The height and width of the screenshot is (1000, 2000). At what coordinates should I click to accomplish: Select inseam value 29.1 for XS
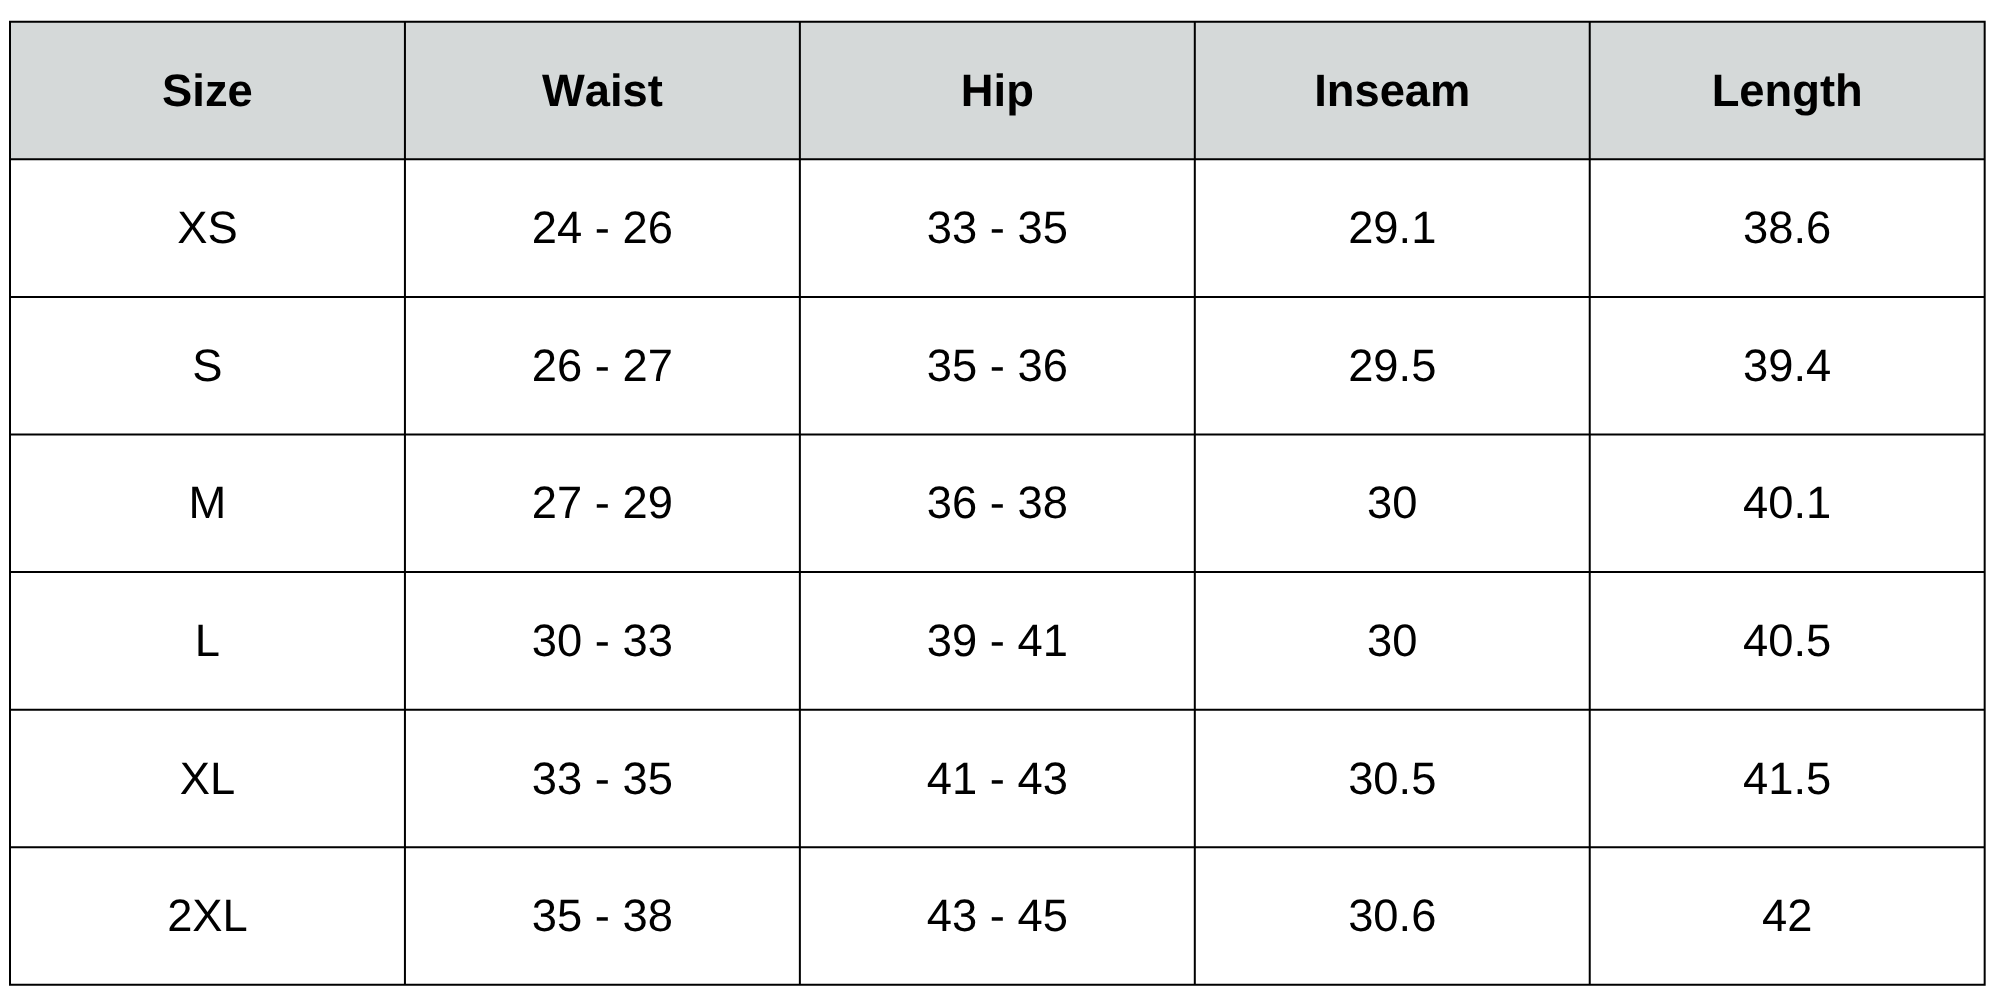(1391, 228)
